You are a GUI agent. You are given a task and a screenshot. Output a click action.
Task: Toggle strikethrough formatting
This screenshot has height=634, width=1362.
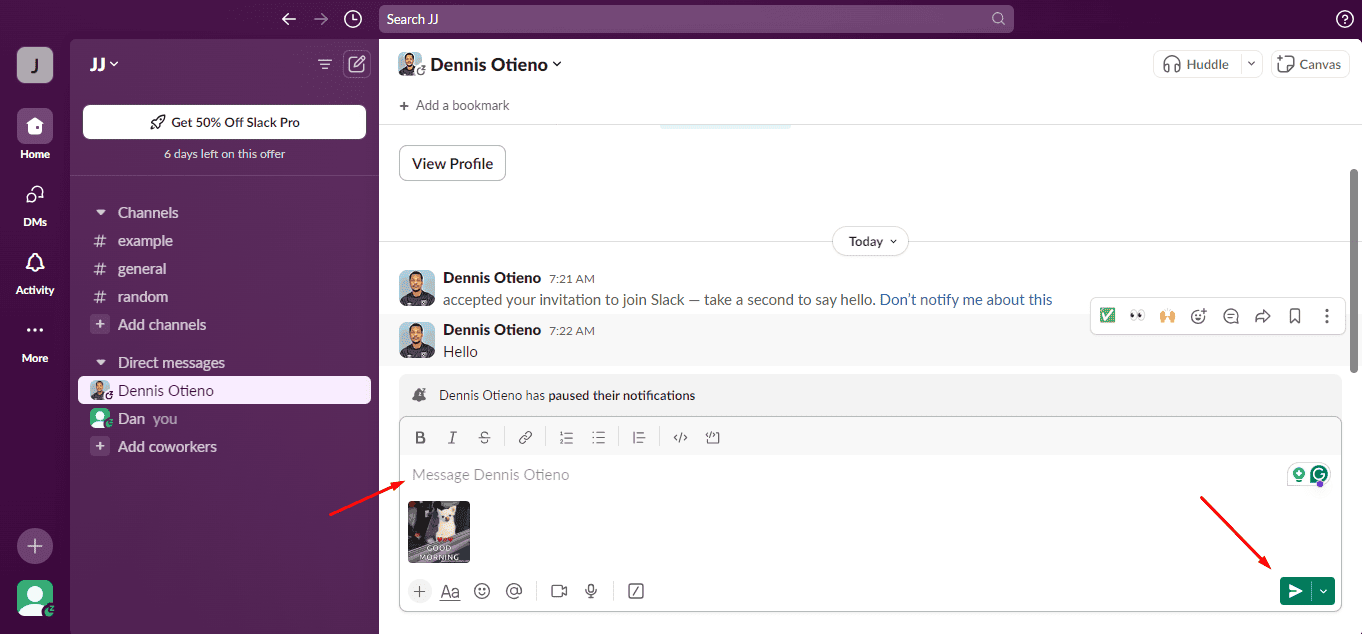pyautogui.click(x=484, y=437)
